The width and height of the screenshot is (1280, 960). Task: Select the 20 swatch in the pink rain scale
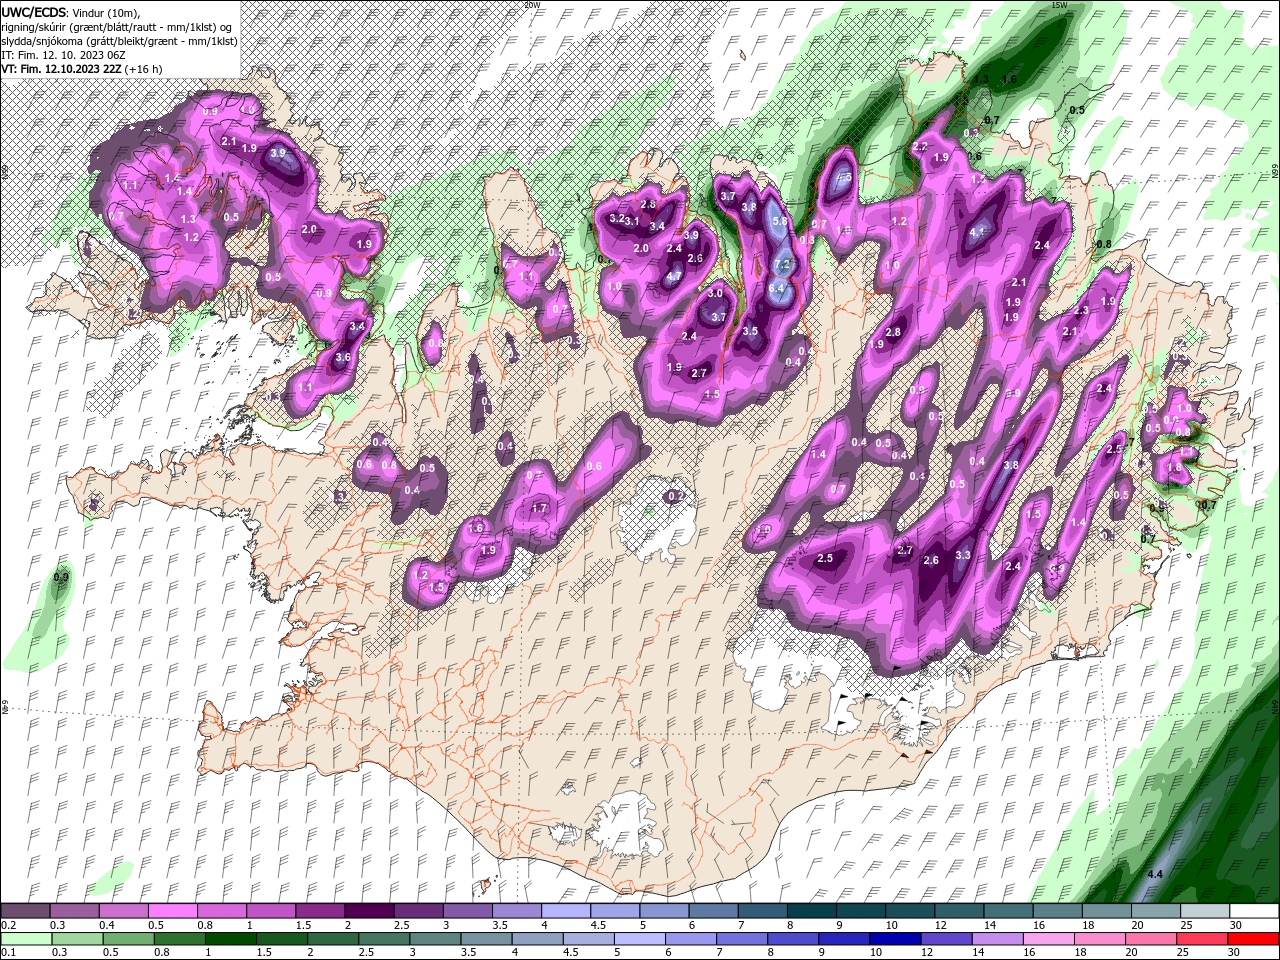click(1152, 939)
